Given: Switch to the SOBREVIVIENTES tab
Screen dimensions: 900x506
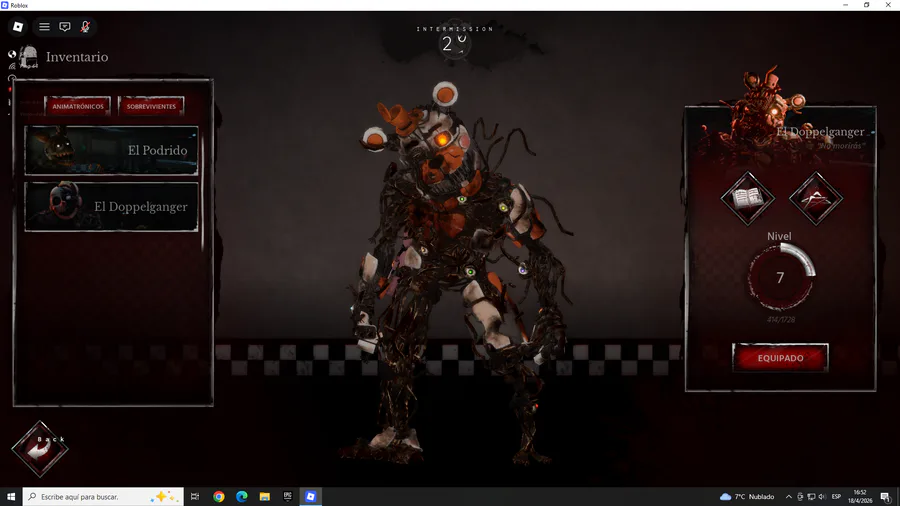Looking at the screenshot, I should tap(151, 106).
